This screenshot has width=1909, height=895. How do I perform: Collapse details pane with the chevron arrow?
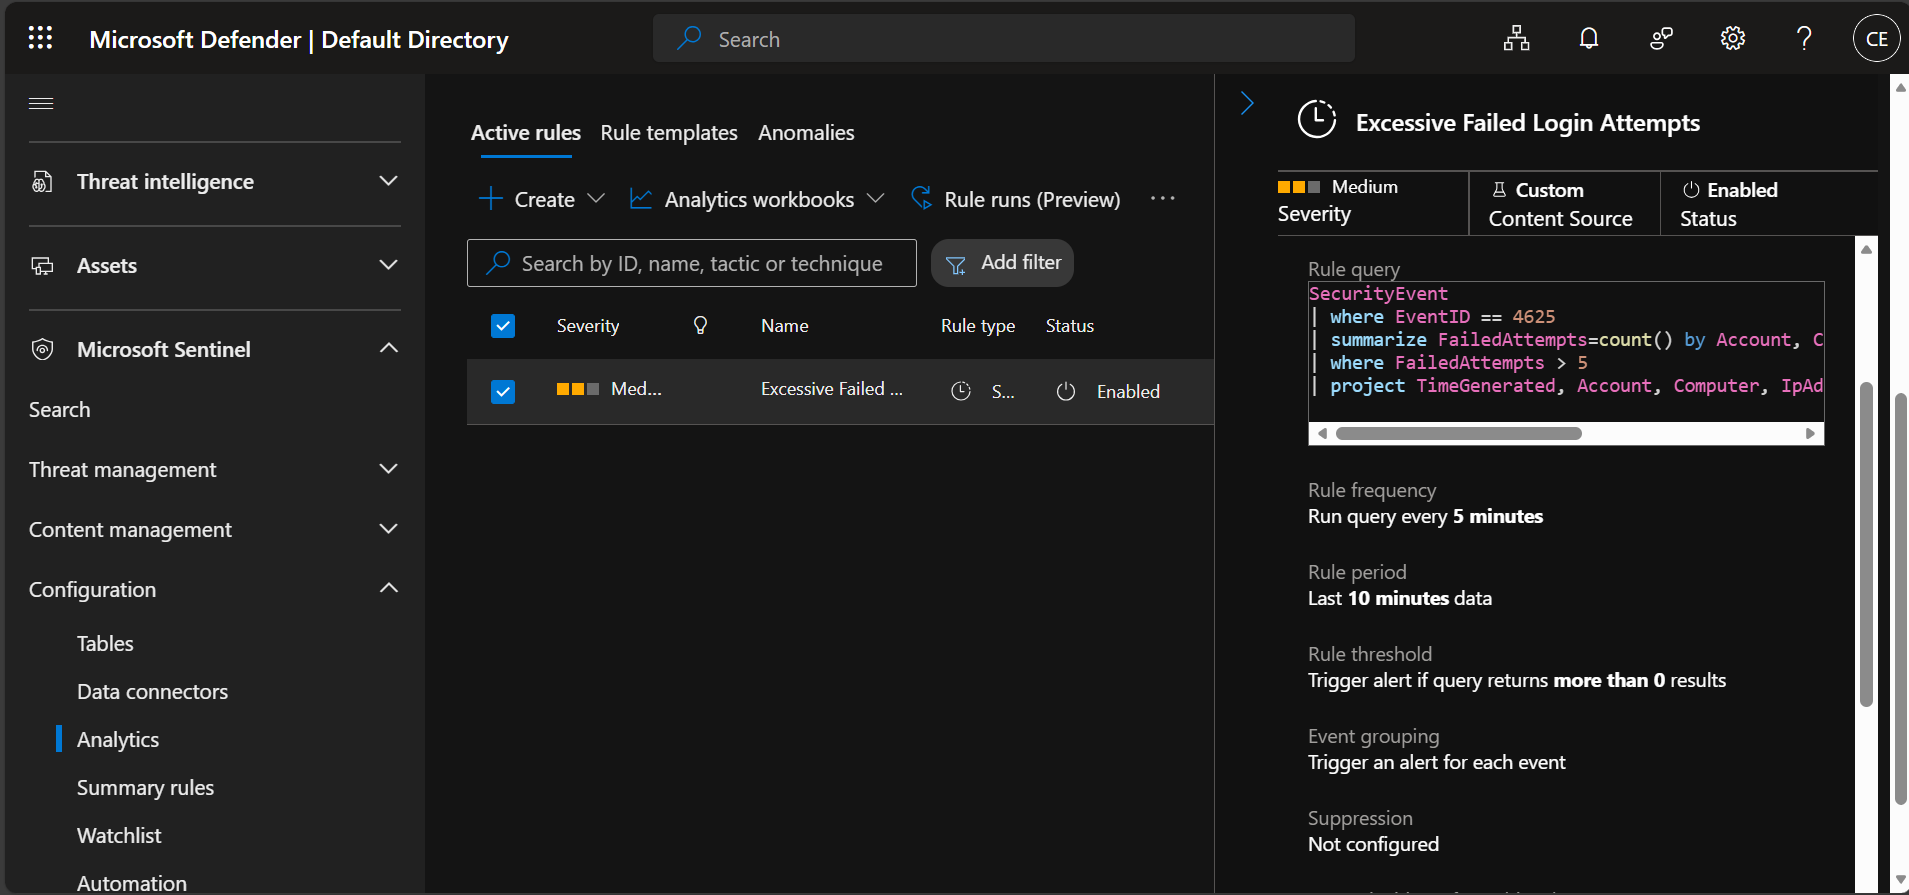point(1247,103)
